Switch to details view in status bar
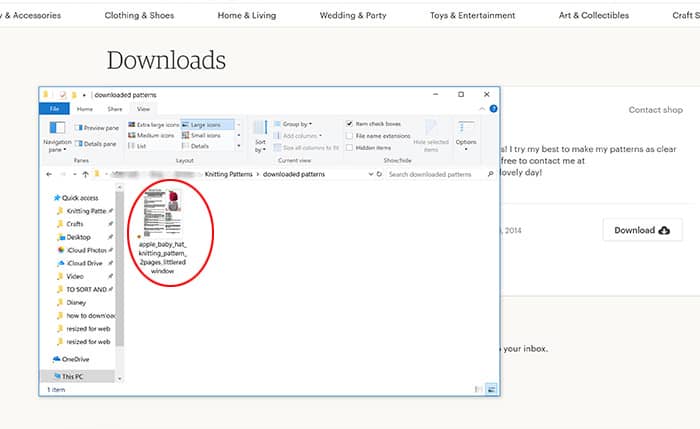 click(478, 389)
